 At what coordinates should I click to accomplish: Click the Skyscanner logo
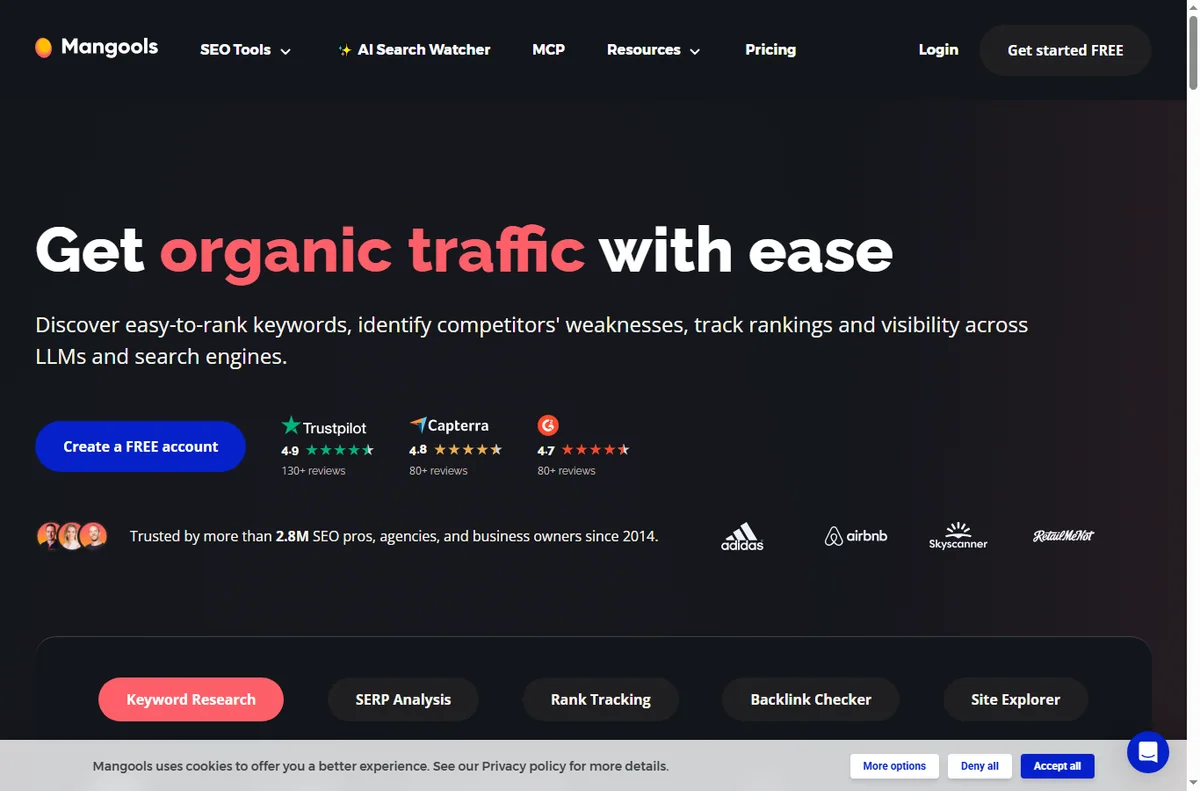point(958,536)
